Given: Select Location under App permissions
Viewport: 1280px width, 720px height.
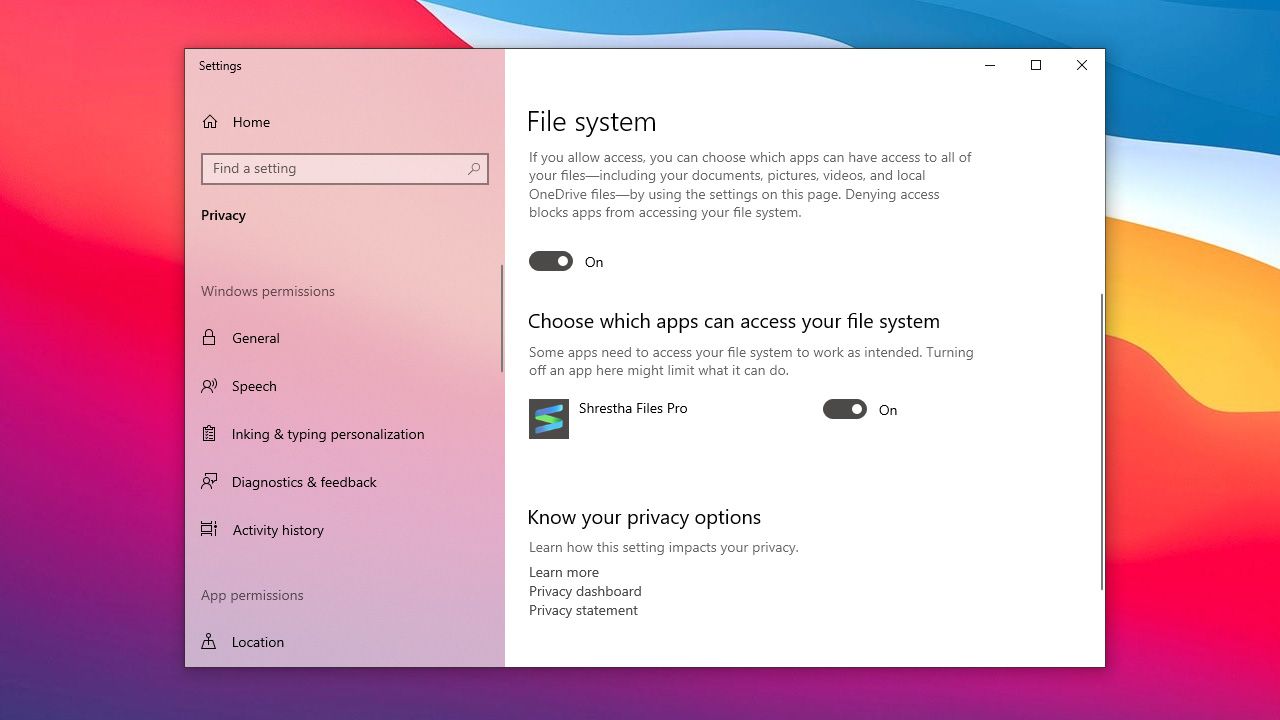Looking at the screenshot, I should click(x=257, y=641).
